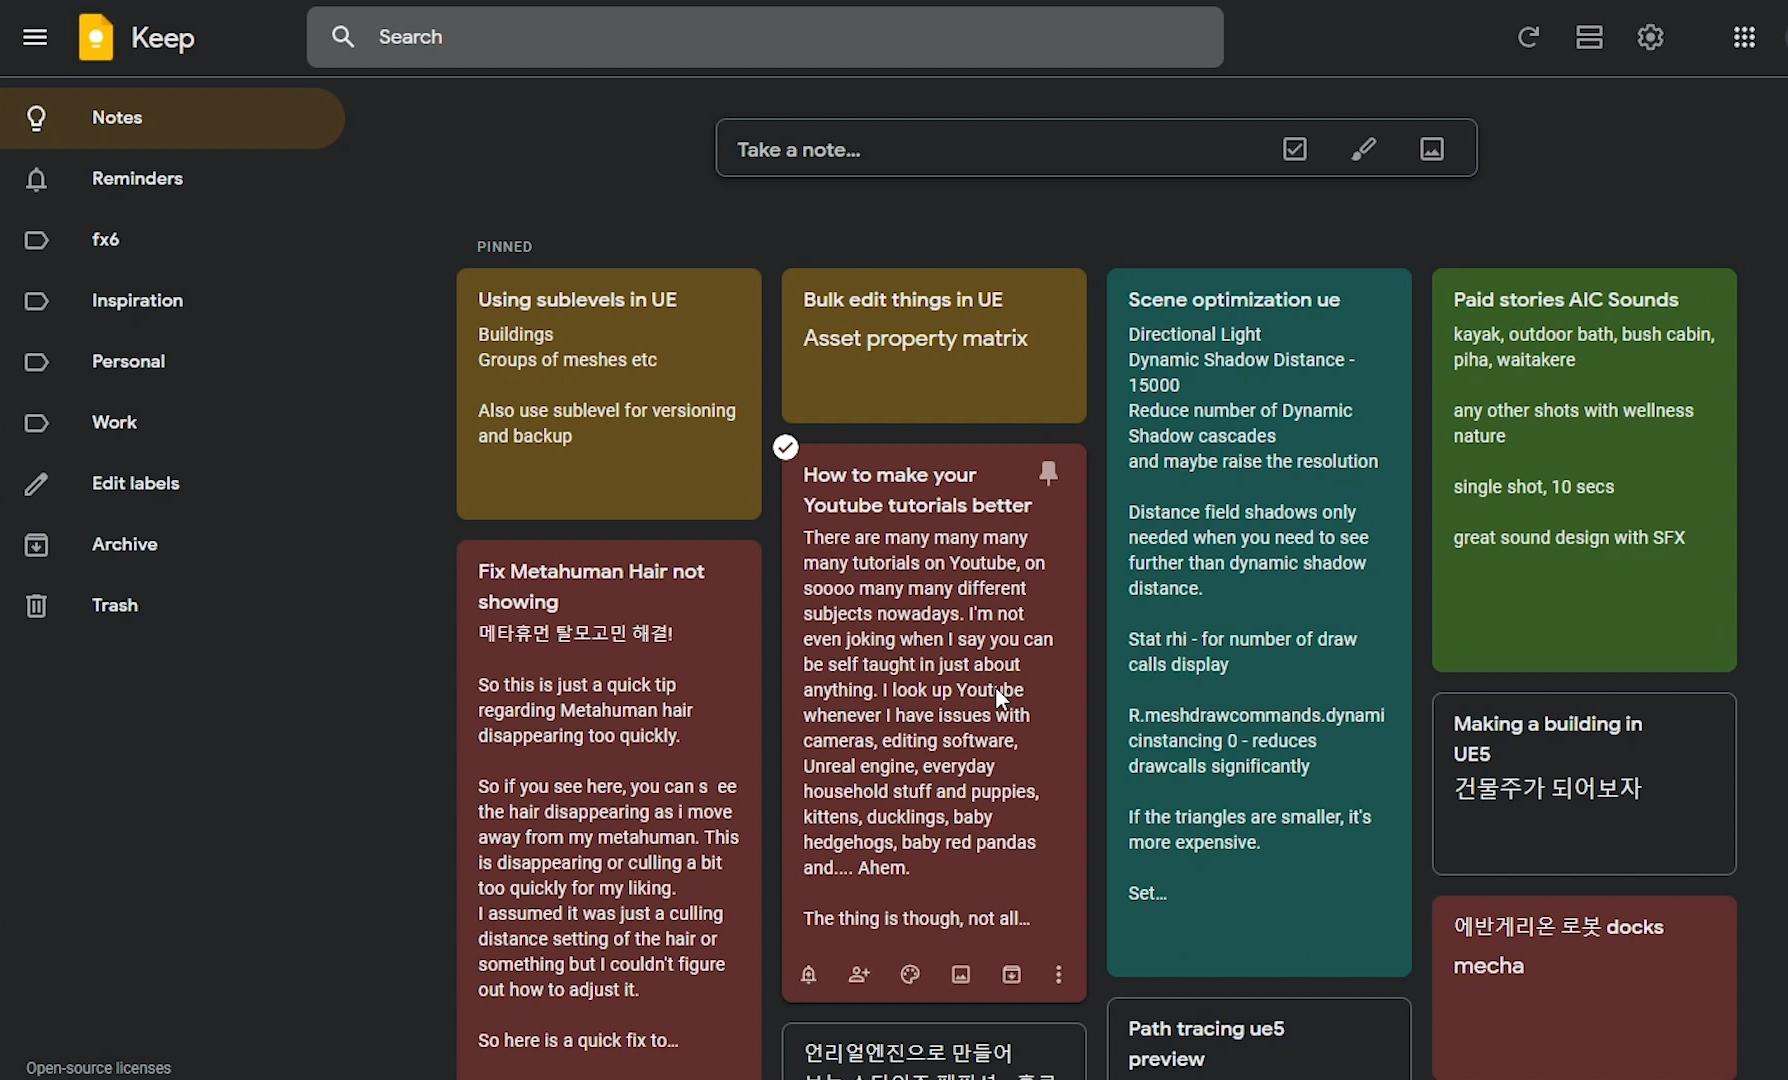Create a new note with image
Viewport: 1788px width, 1080px height.
[1432, 149]
